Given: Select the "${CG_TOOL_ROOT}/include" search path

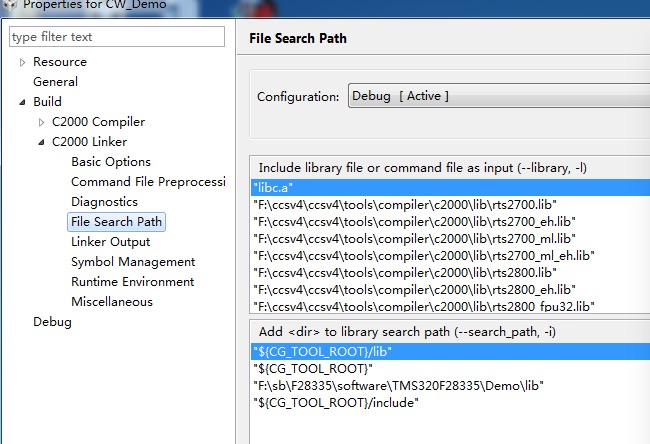Looking at the screenshot, I should pos(336,402).
